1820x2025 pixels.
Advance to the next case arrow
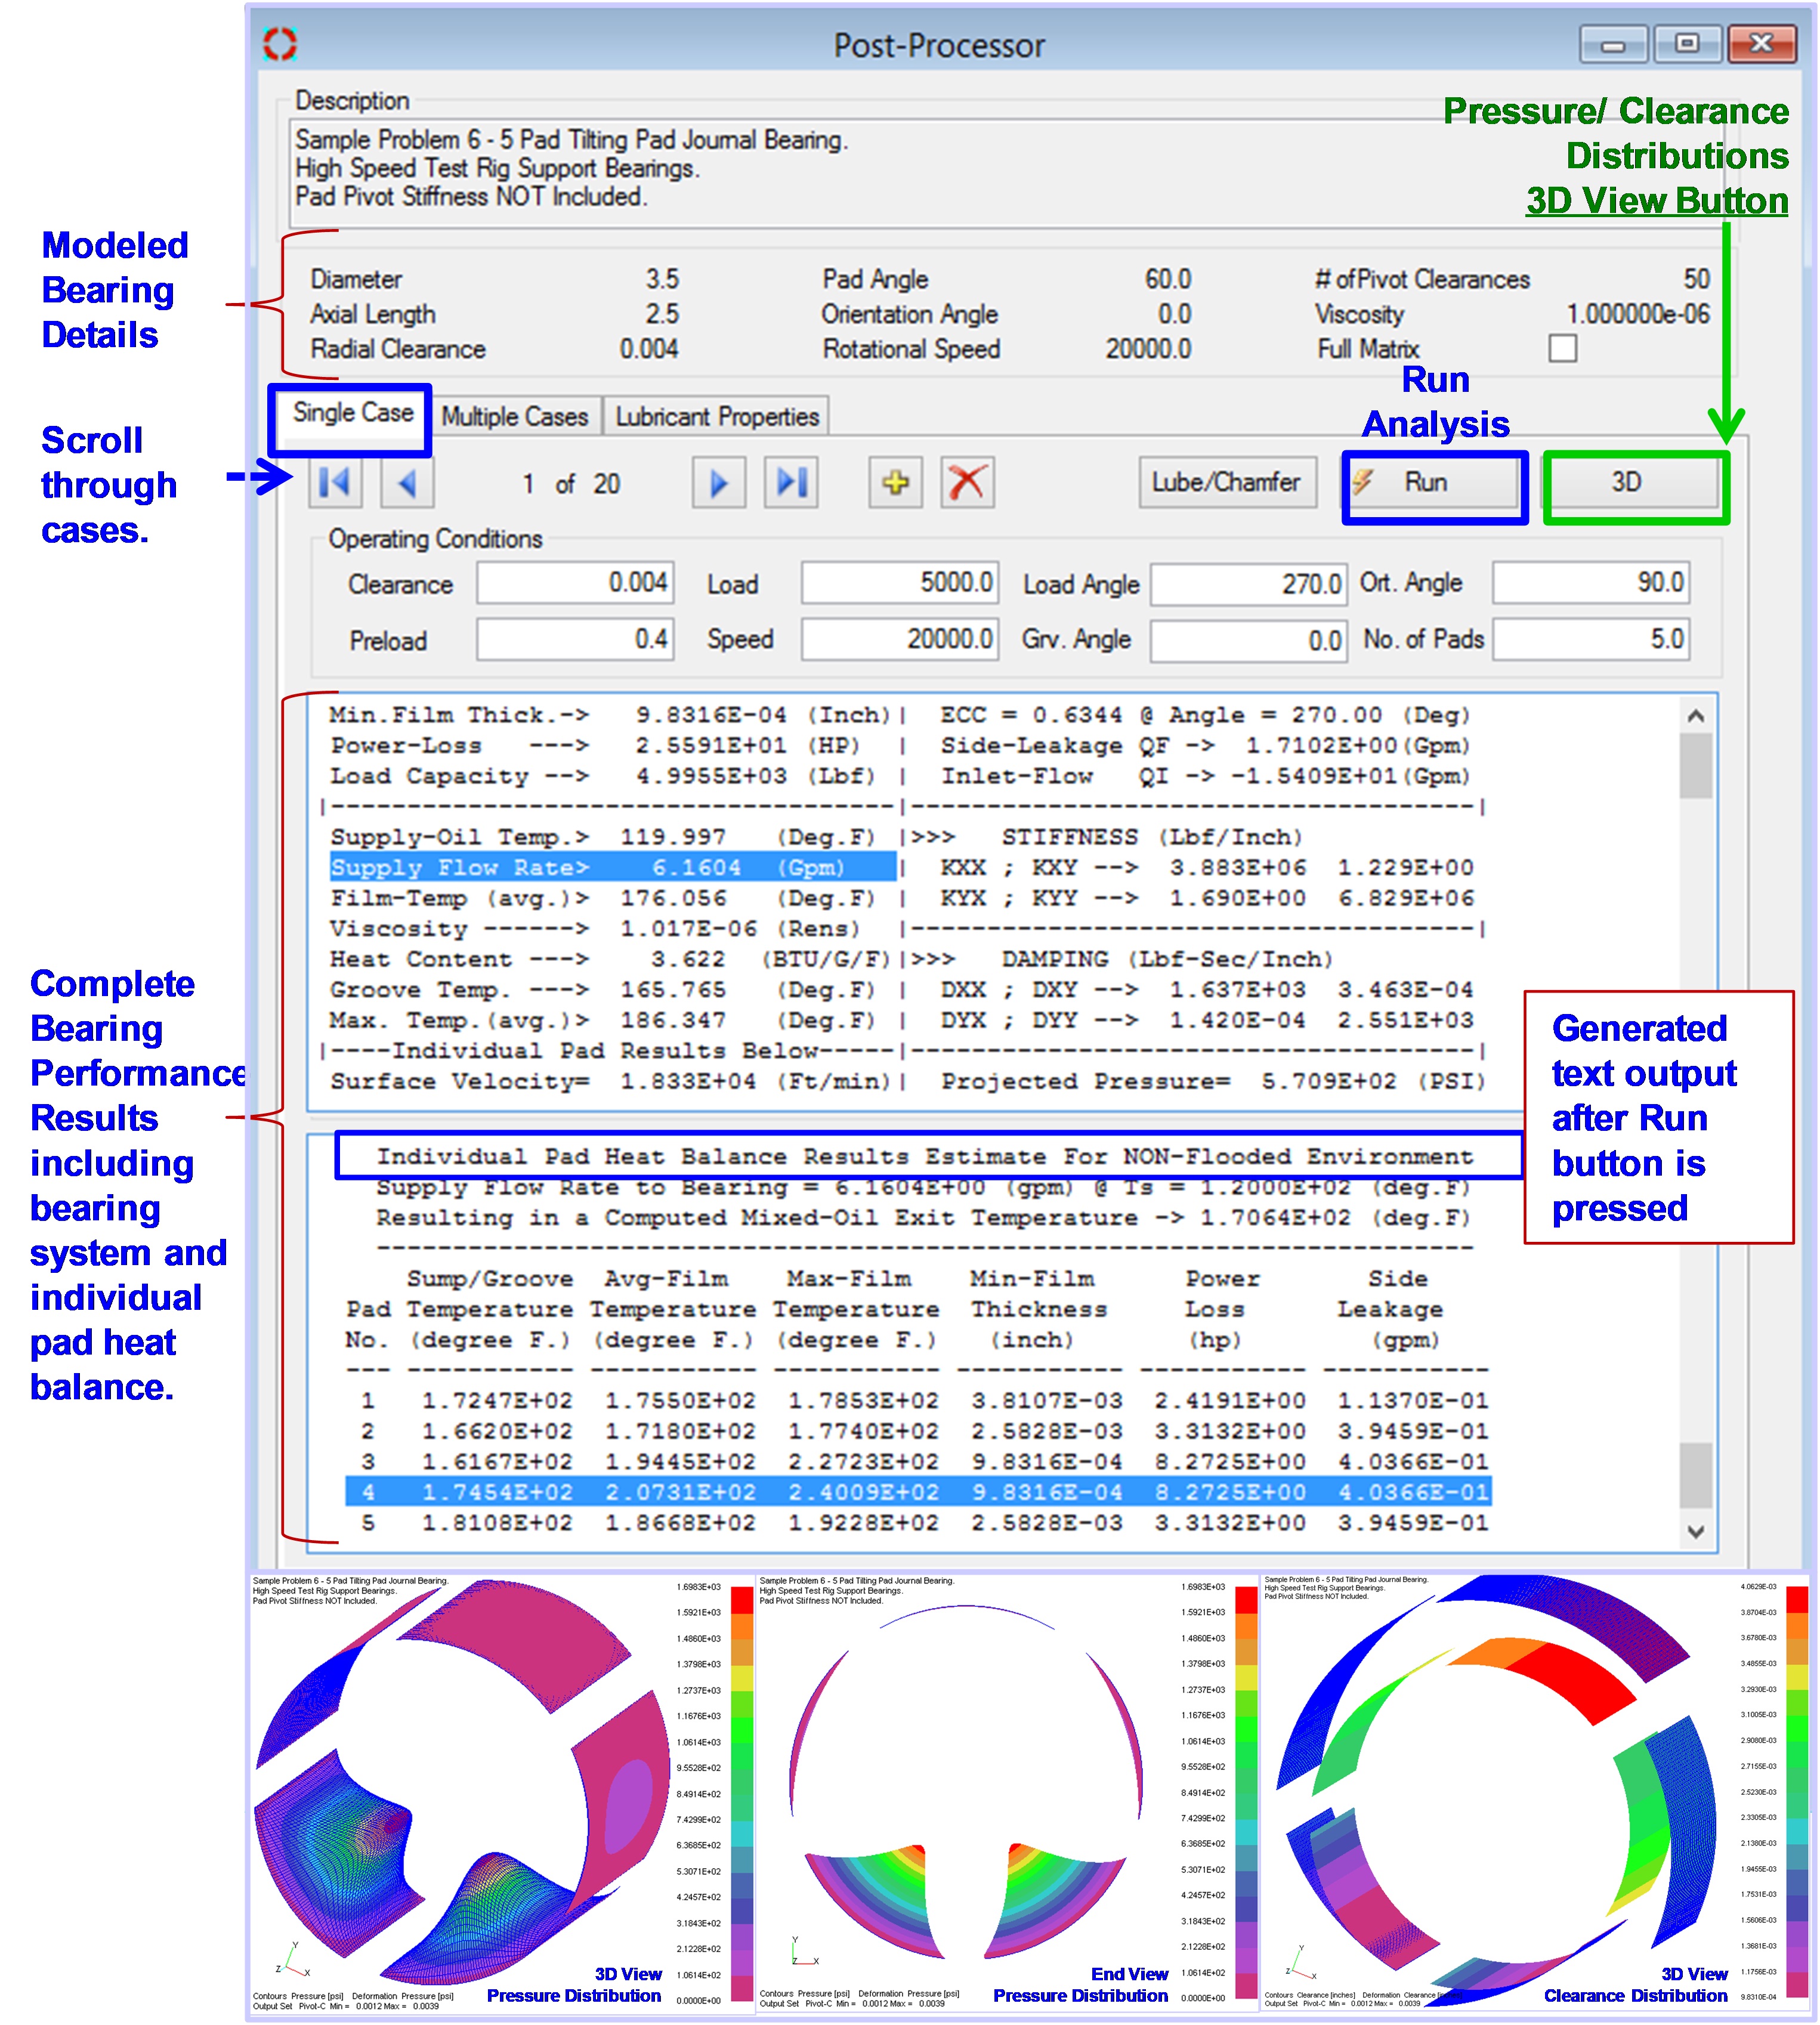point(719,484)
